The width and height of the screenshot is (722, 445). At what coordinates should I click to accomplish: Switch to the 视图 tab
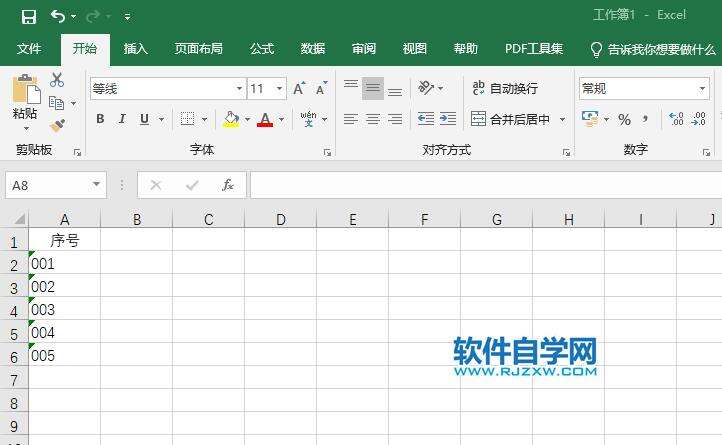point(414,48)
